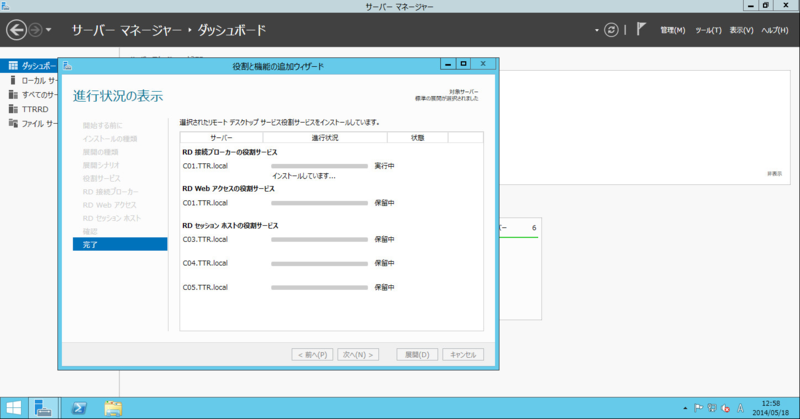
Task: Click the 非表示 link on the dashboard
Action: click(774, 174)
